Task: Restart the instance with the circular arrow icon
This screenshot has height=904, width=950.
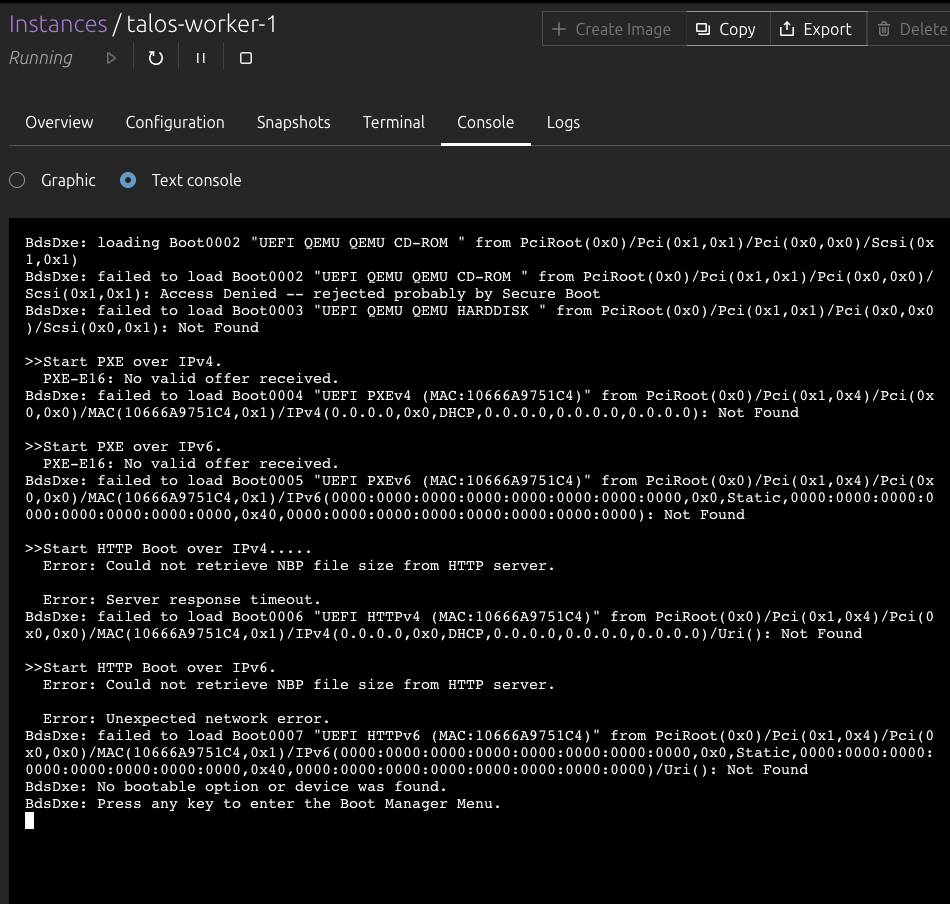Action: click(x=156, y=58)
